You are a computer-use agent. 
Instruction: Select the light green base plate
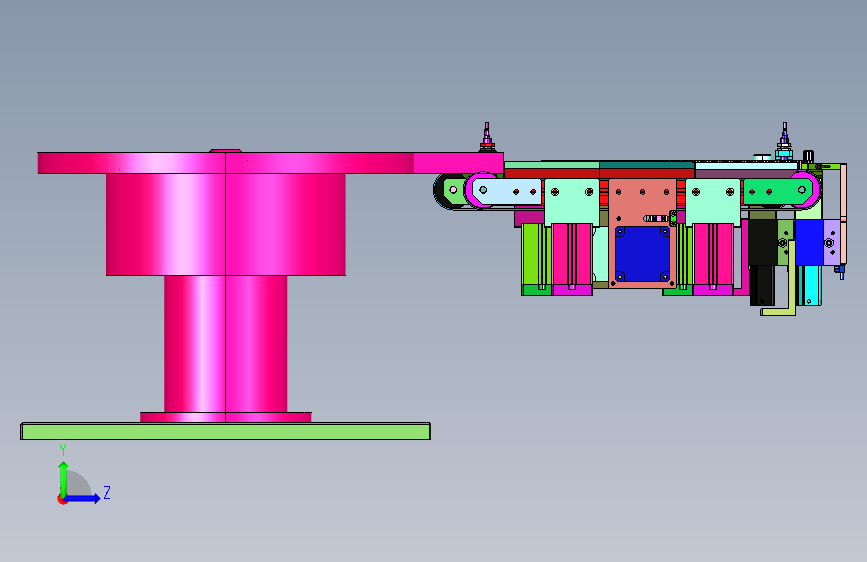[226, 431]
